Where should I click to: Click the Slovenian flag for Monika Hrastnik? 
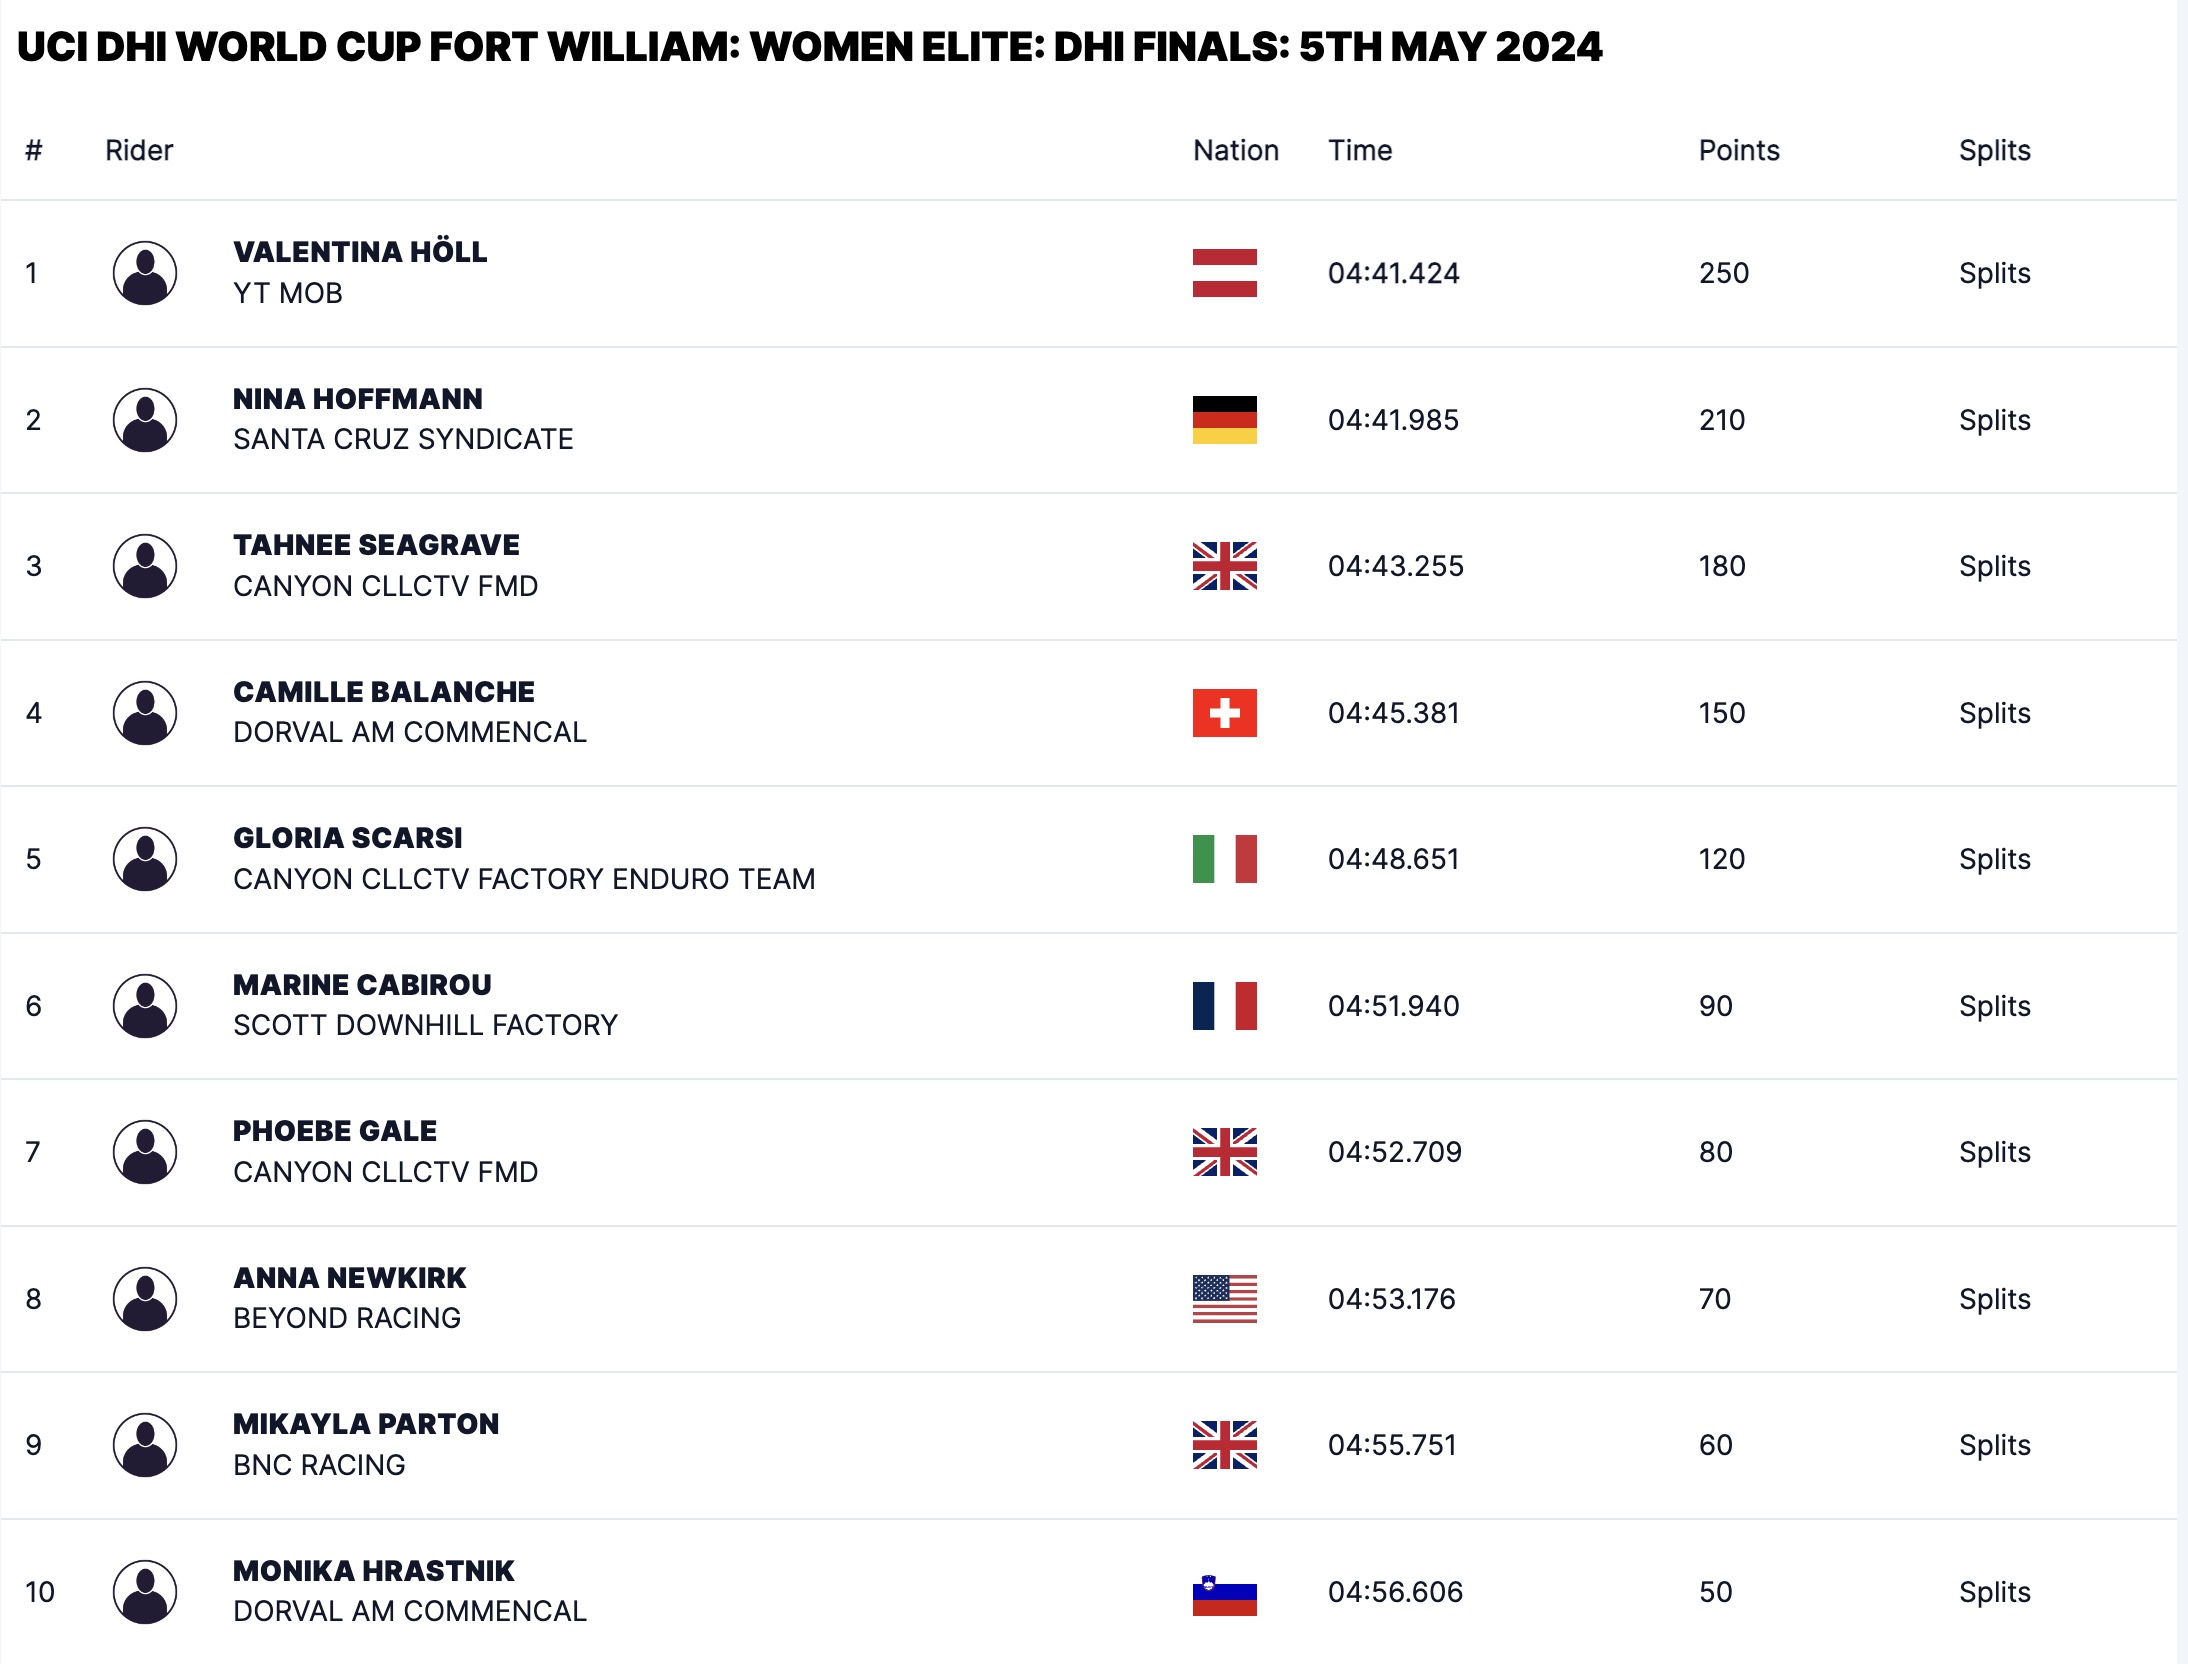[x=1224, y=1592]
